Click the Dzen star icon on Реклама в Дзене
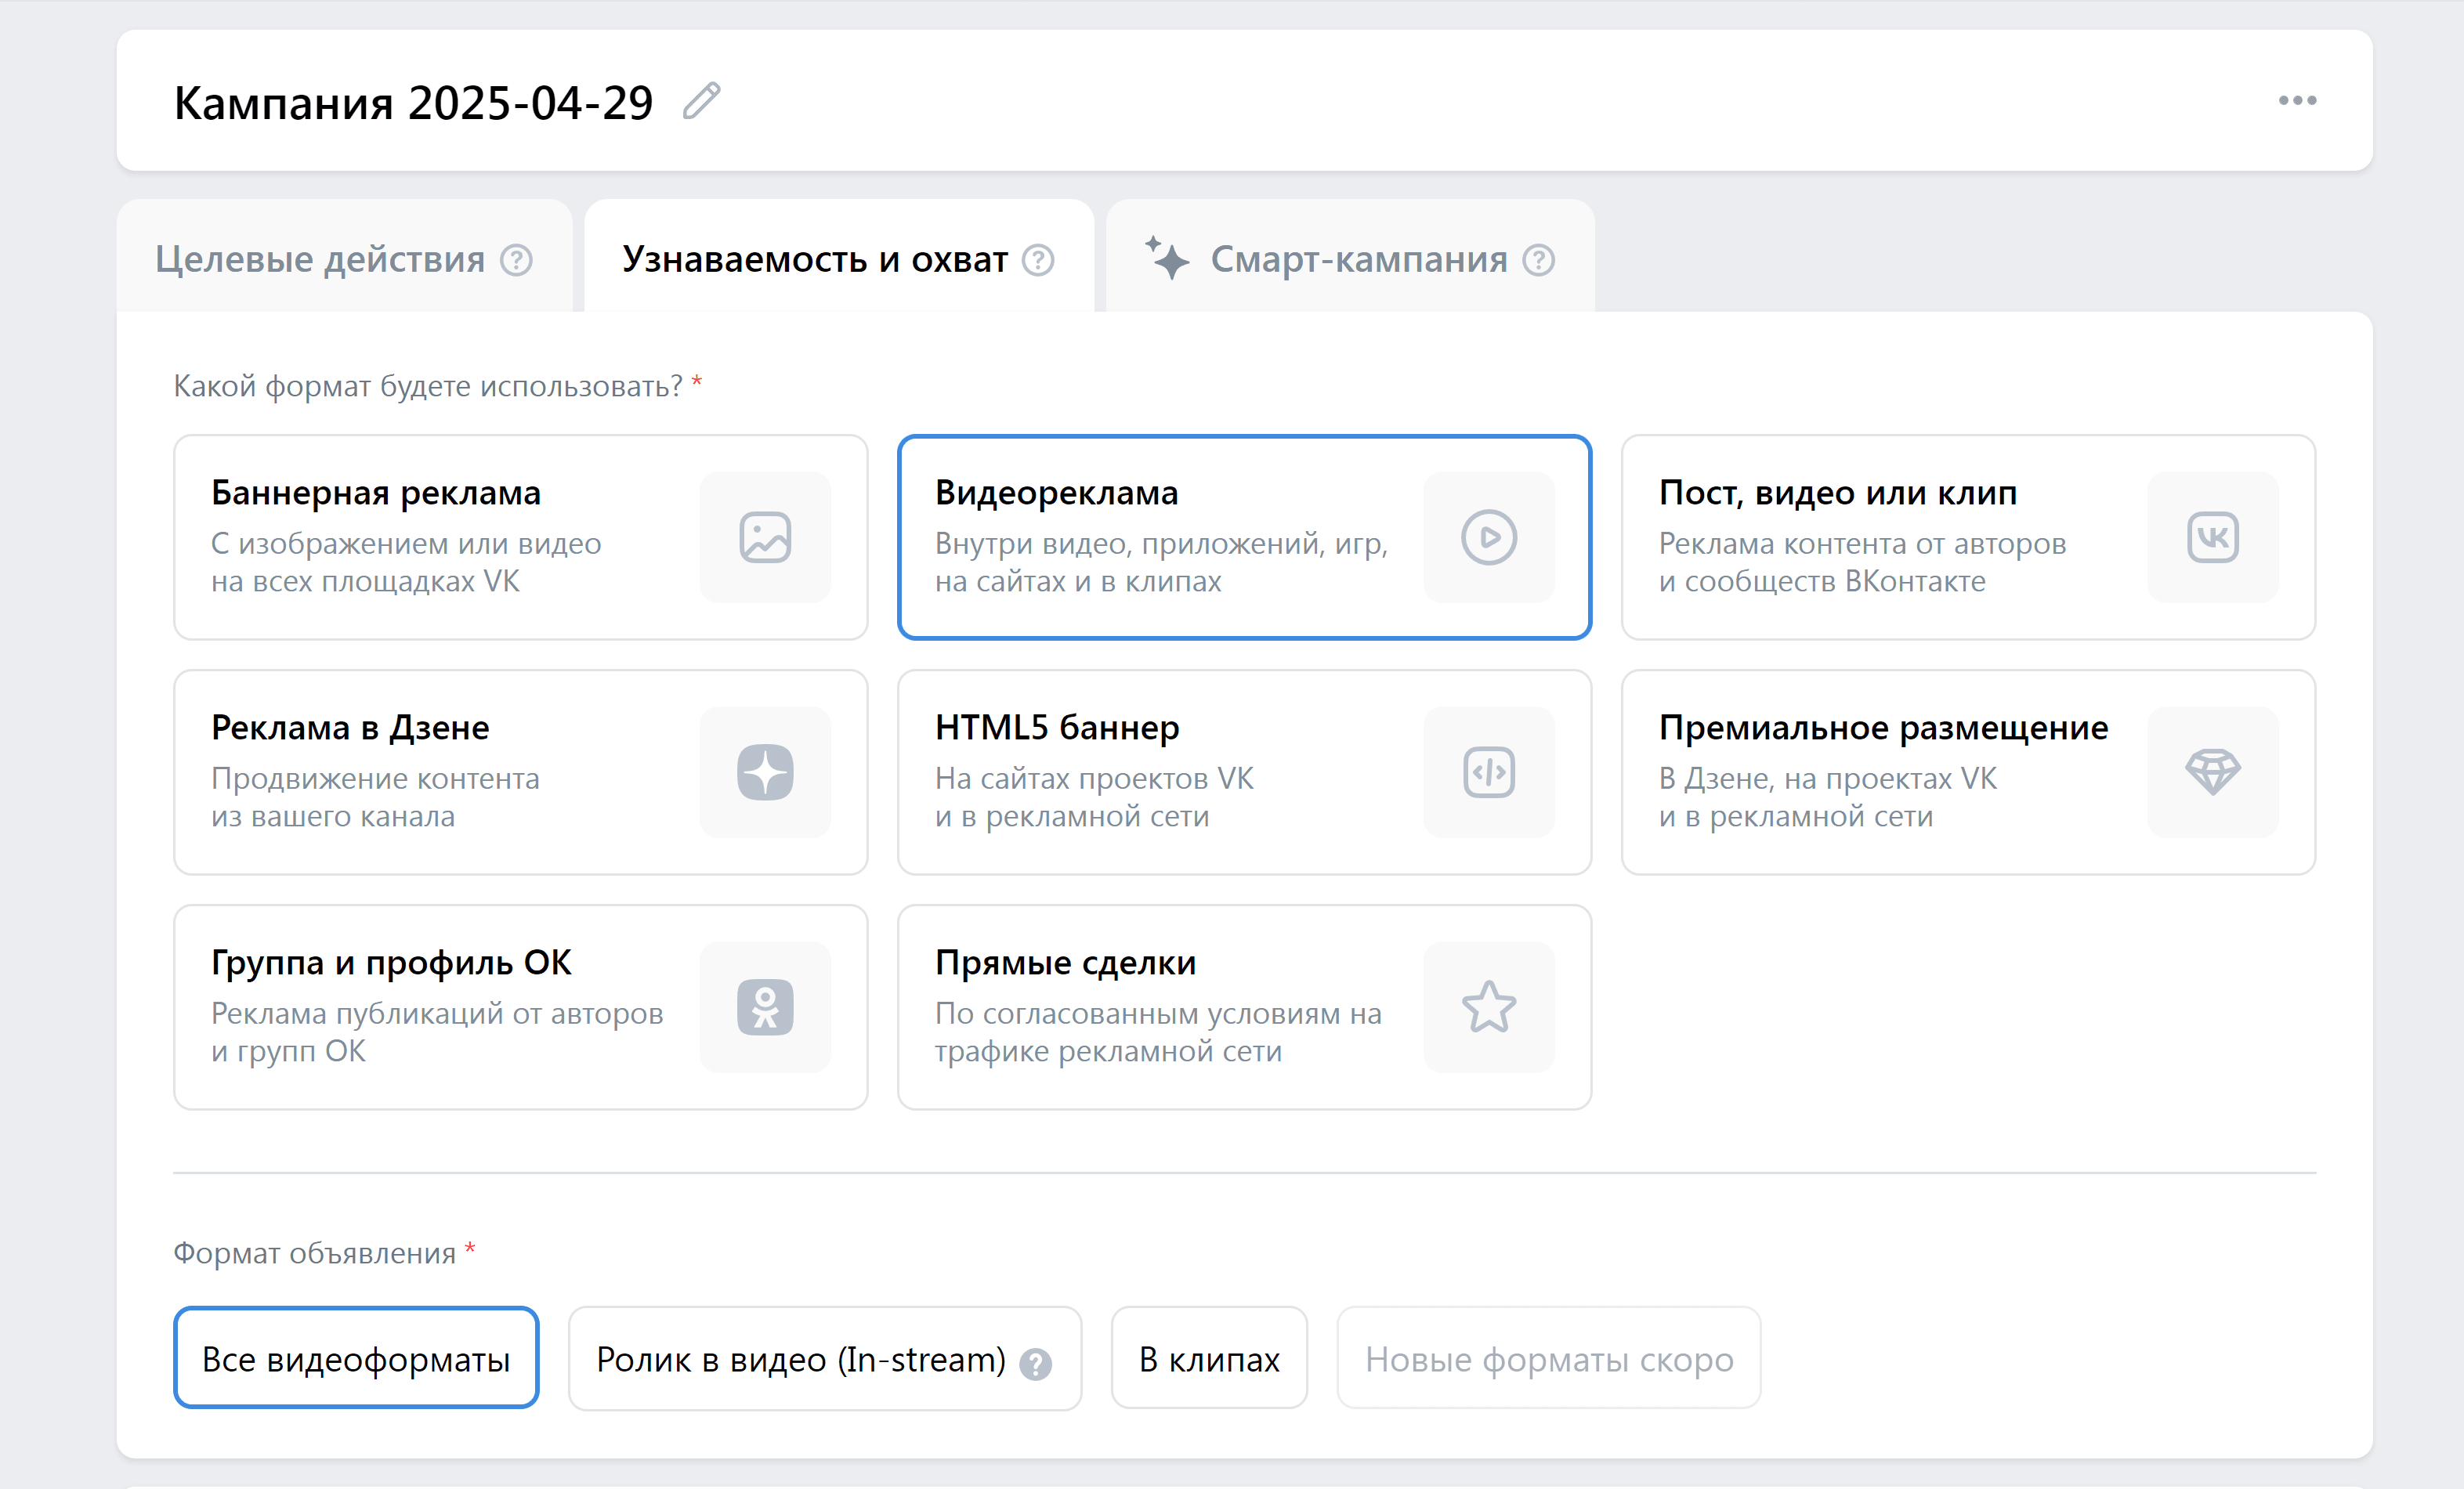The image size is (2464, 1489). pos(765,772)
